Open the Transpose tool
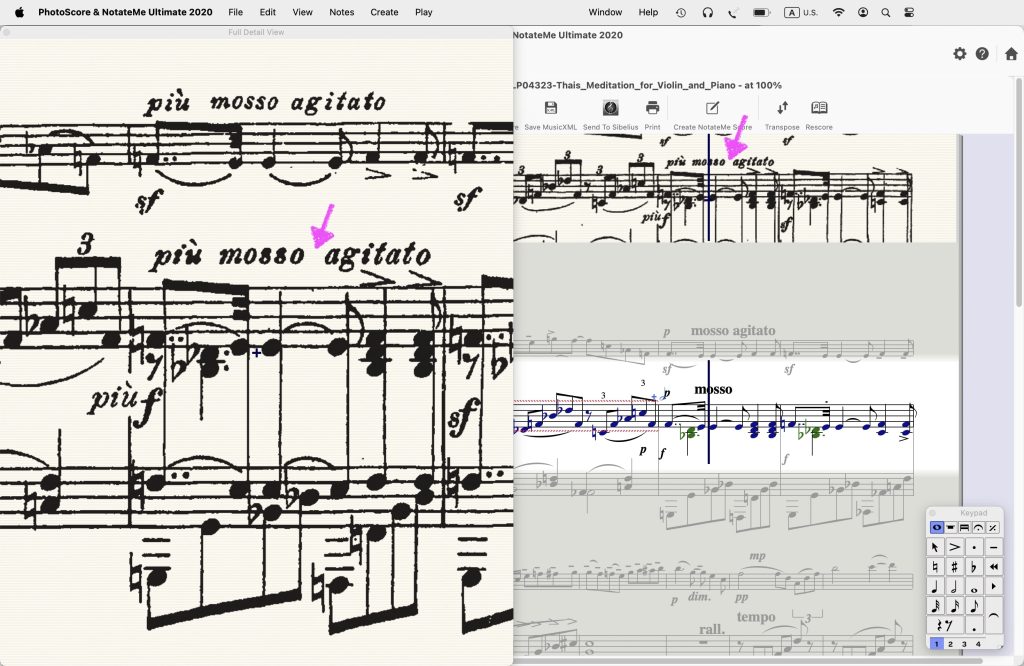The height and width of the screenshot is (666, 1024). (x=782, y=108)
